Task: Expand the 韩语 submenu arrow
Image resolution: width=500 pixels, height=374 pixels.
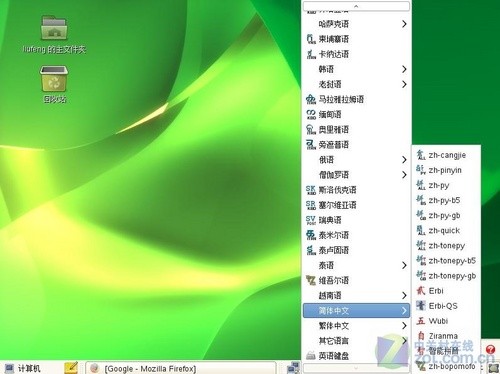Action: [x=404, y=69]
